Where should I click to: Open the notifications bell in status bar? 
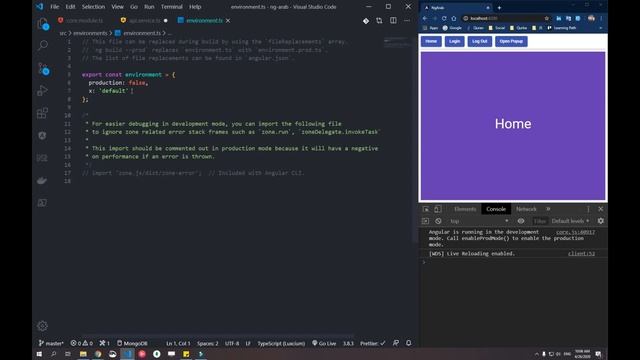[x=409, y=343]
